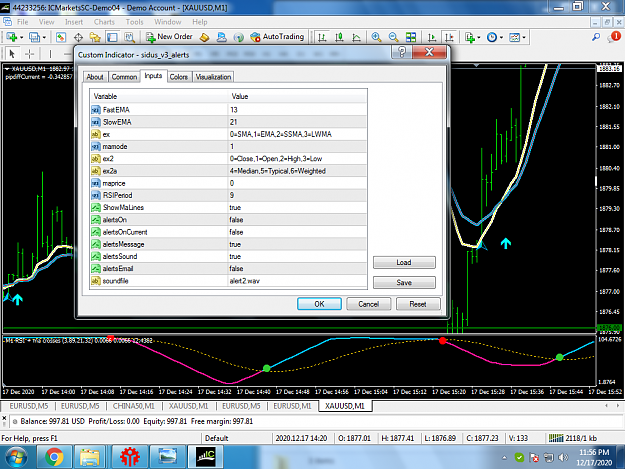Expand the Profiles dropdown arrow

tap(44, 37)
